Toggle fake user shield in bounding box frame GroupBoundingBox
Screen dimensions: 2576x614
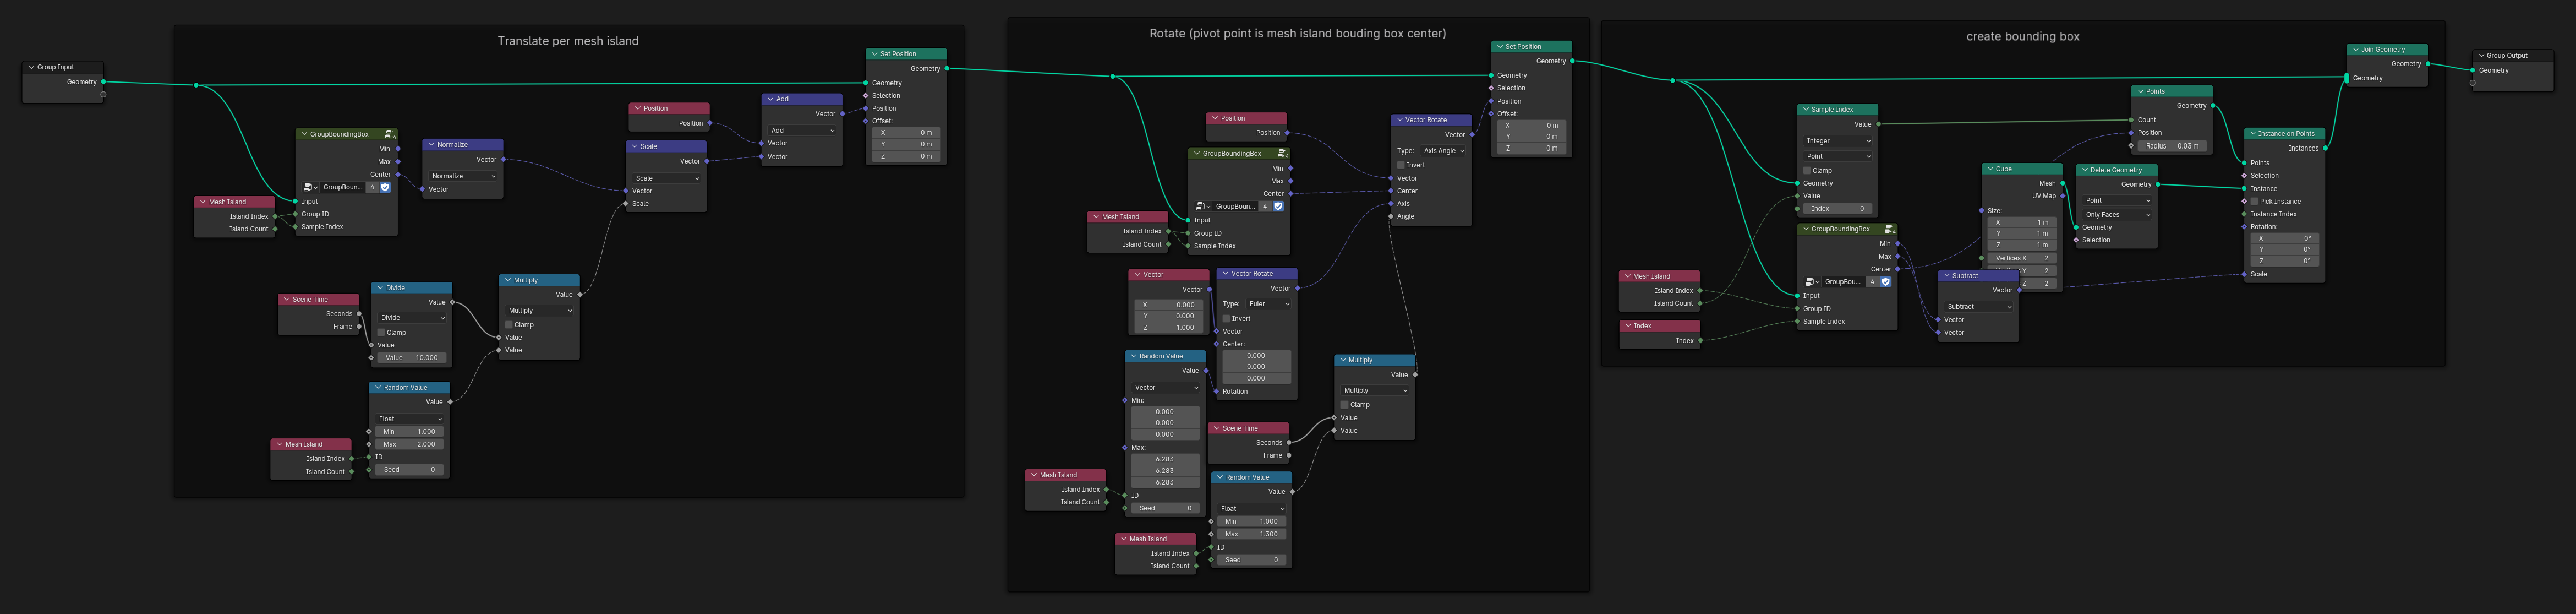[1886, 282]
